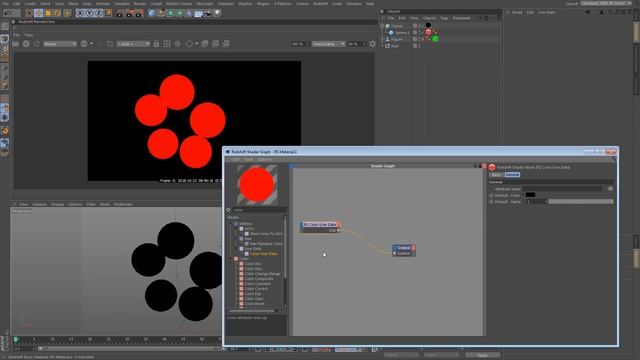Click the red Redshift material tag on Sphere
The width and height of the screenshot is (640, 360).
tap(428, 32)
